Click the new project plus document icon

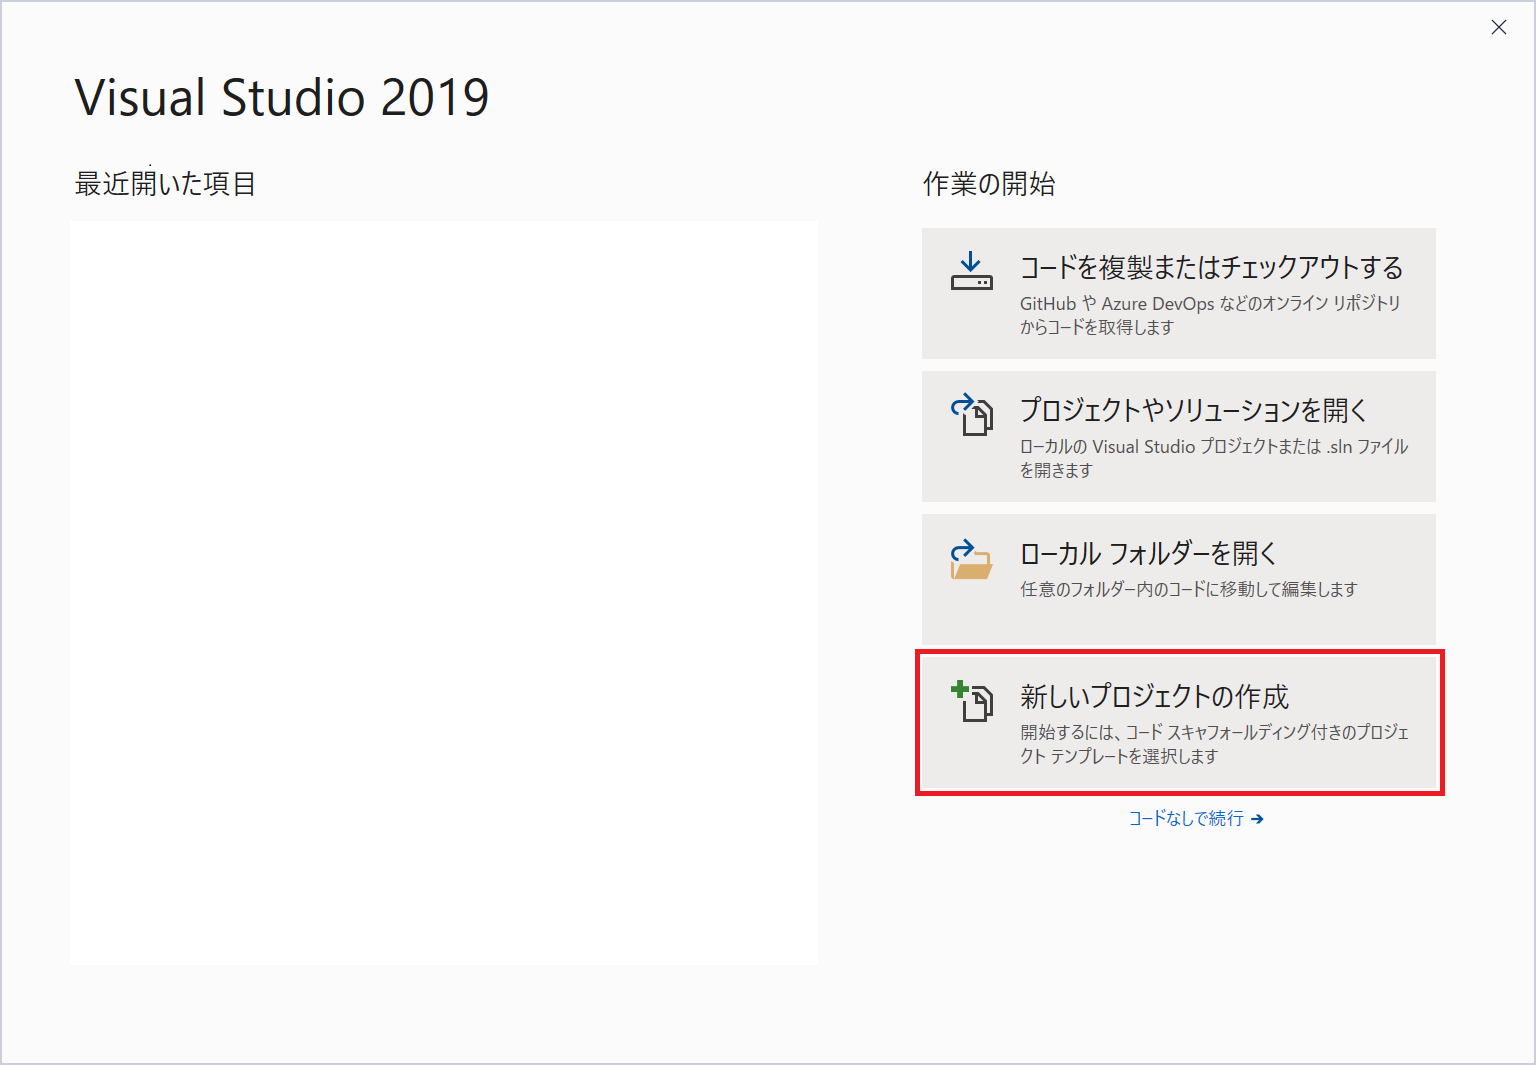click(x=971, y=701)
